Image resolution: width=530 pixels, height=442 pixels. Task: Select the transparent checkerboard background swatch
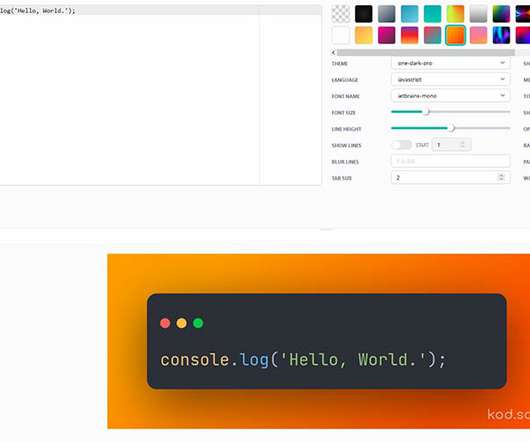tap(340, 14)
